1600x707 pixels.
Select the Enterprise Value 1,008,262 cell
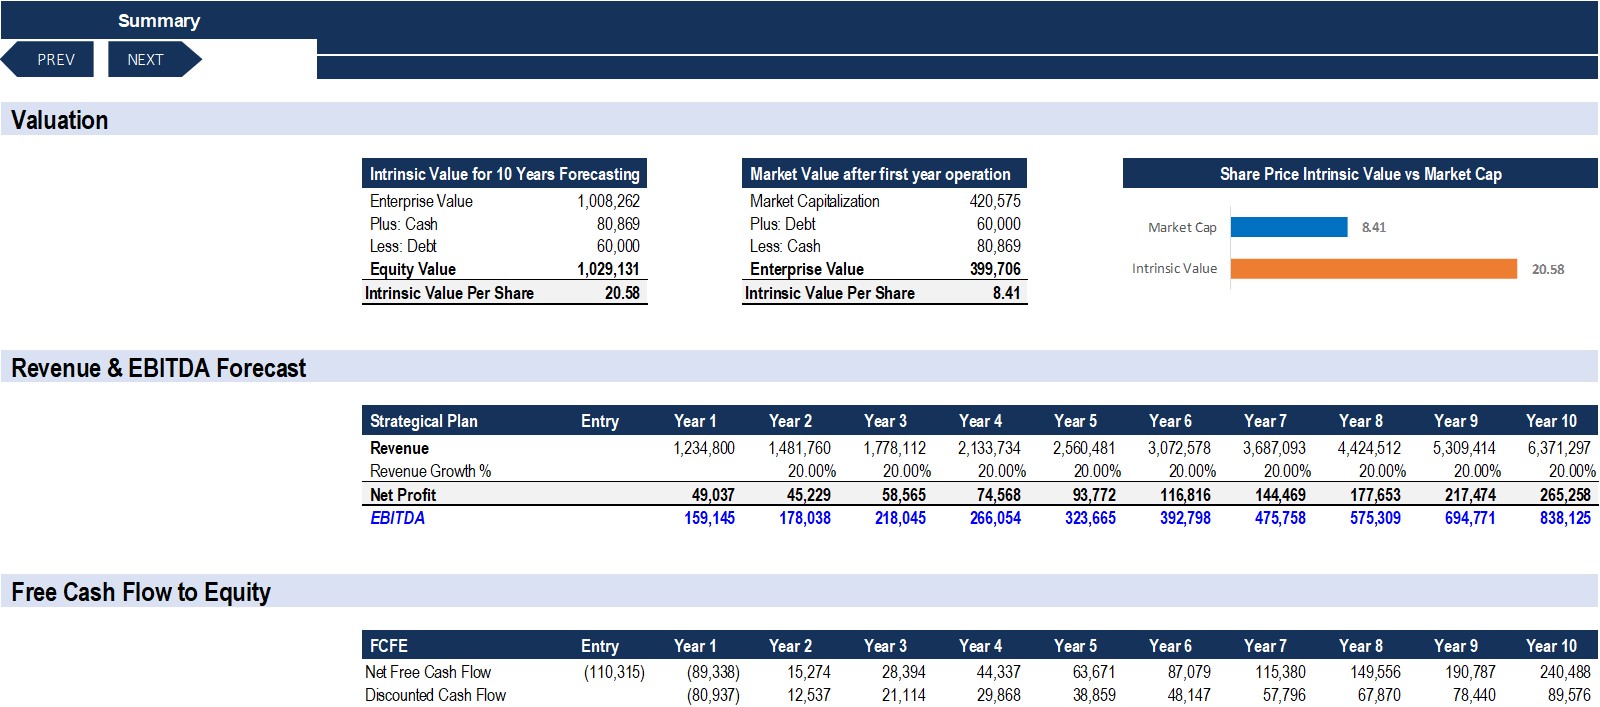(608, 201)
